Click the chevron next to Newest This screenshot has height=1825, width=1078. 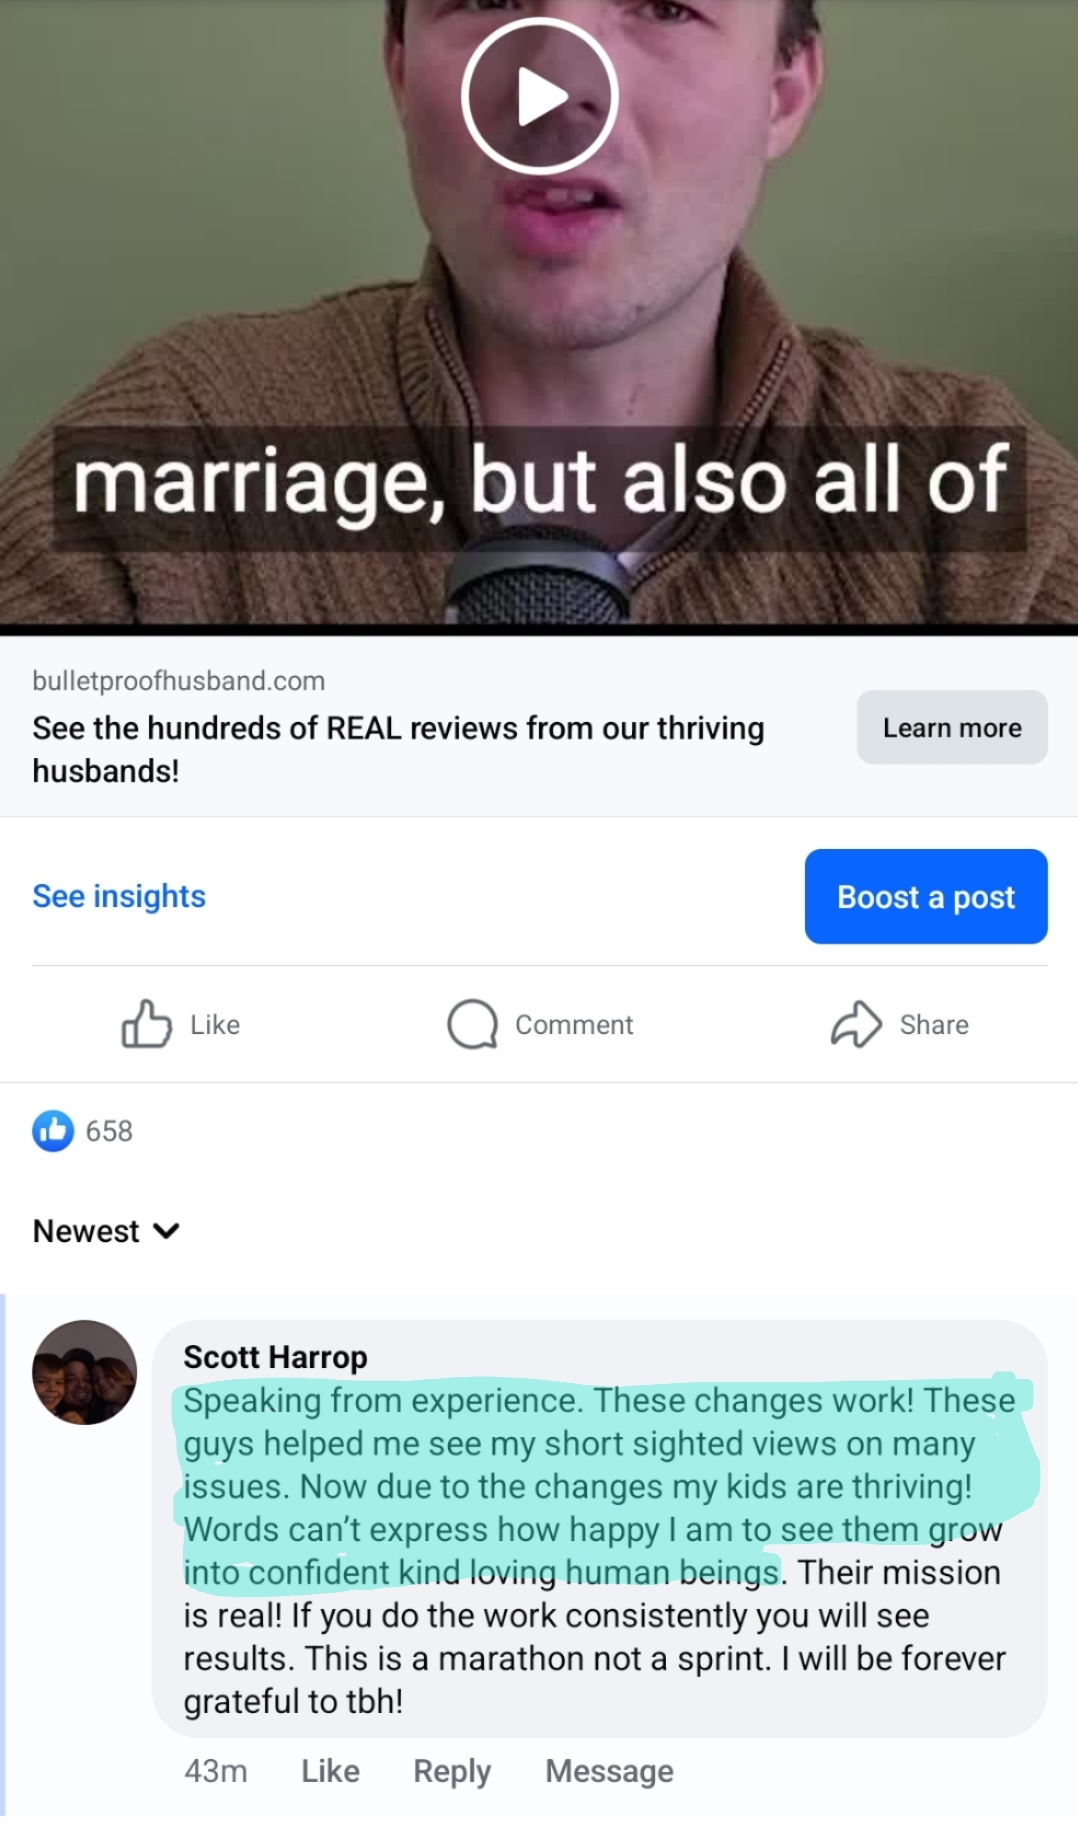[x=166, y=1231]
